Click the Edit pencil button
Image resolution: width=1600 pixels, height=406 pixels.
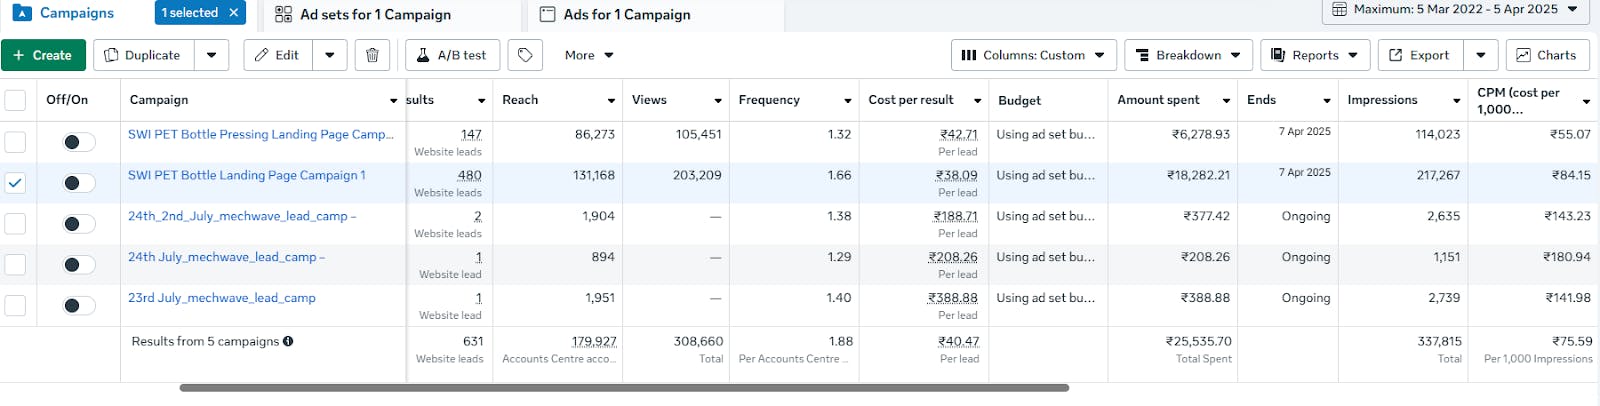click(x=278, y=55)
